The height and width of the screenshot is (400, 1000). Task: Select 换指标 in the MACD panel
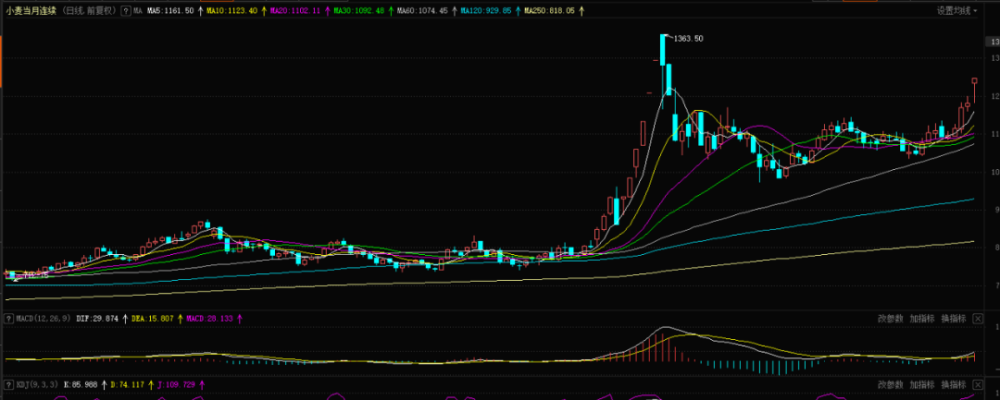953,318
